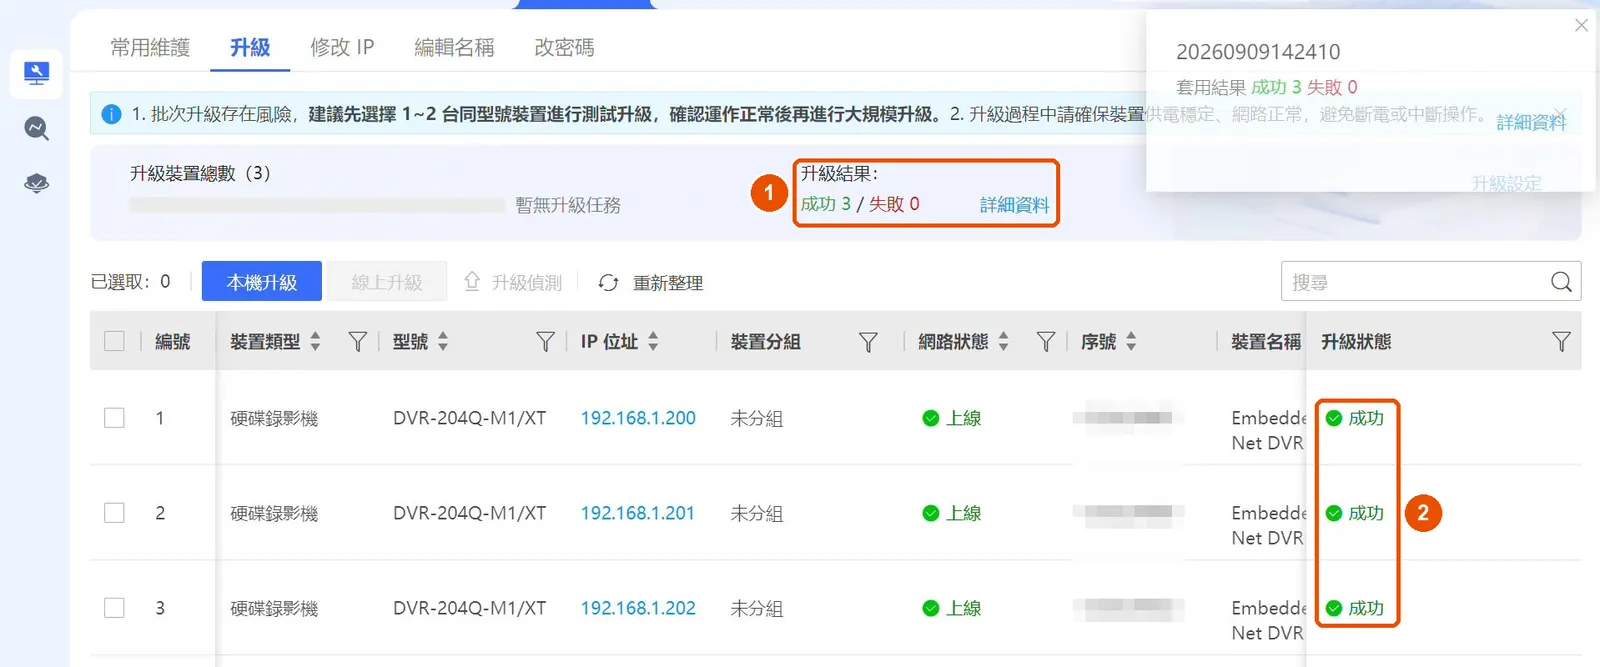Open the 裝置分組 column filter
Viewport: 1600px width, 667px height.
(868, 342)
